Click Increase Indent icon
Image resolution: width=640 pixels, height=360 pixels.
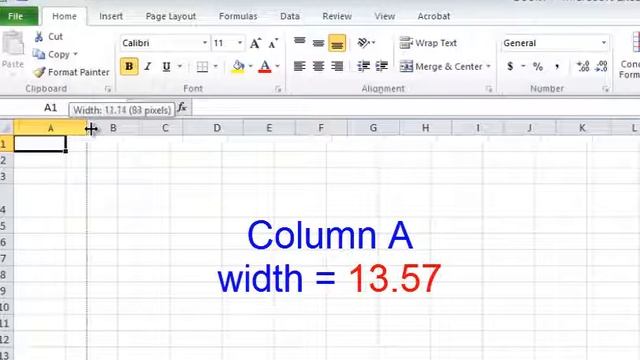pyautogui.click(x=382, y=66)
